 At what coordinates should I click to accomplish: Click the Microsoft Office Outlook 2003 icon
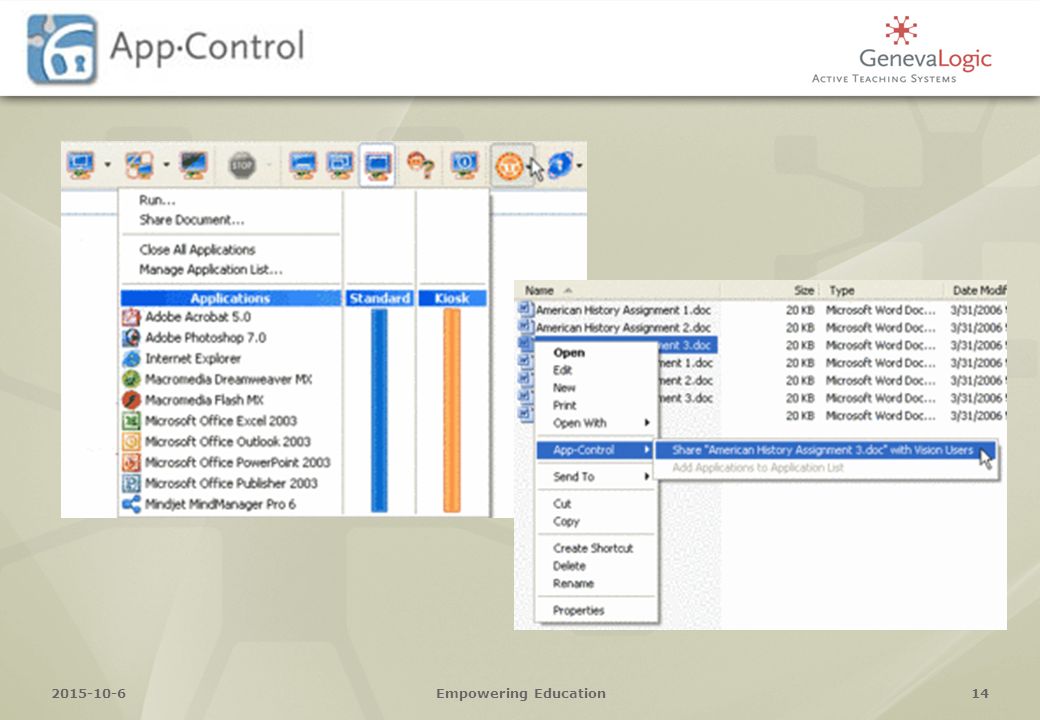pos(131,442)
